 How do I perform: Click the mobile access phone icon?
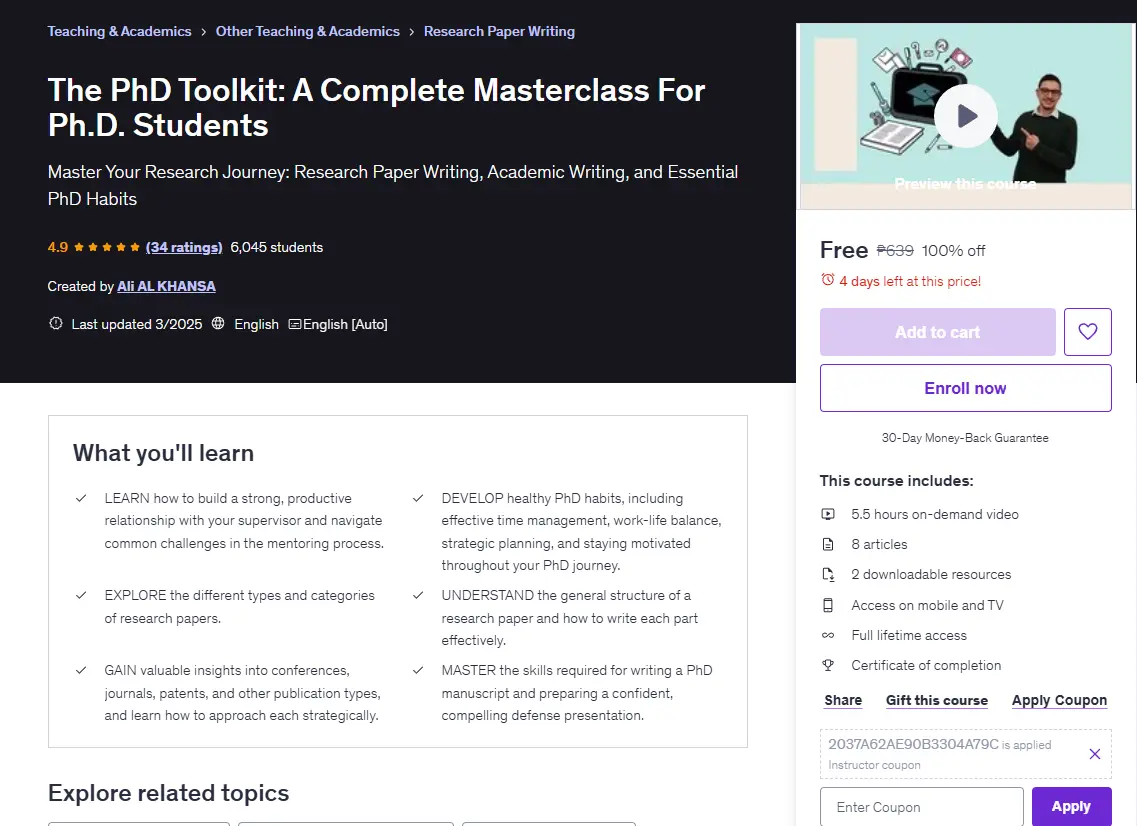828,605
